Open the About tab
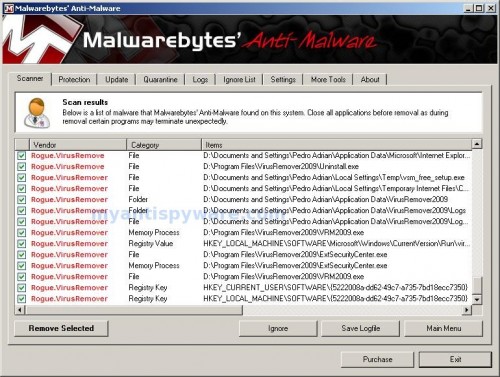 (370, 79)
